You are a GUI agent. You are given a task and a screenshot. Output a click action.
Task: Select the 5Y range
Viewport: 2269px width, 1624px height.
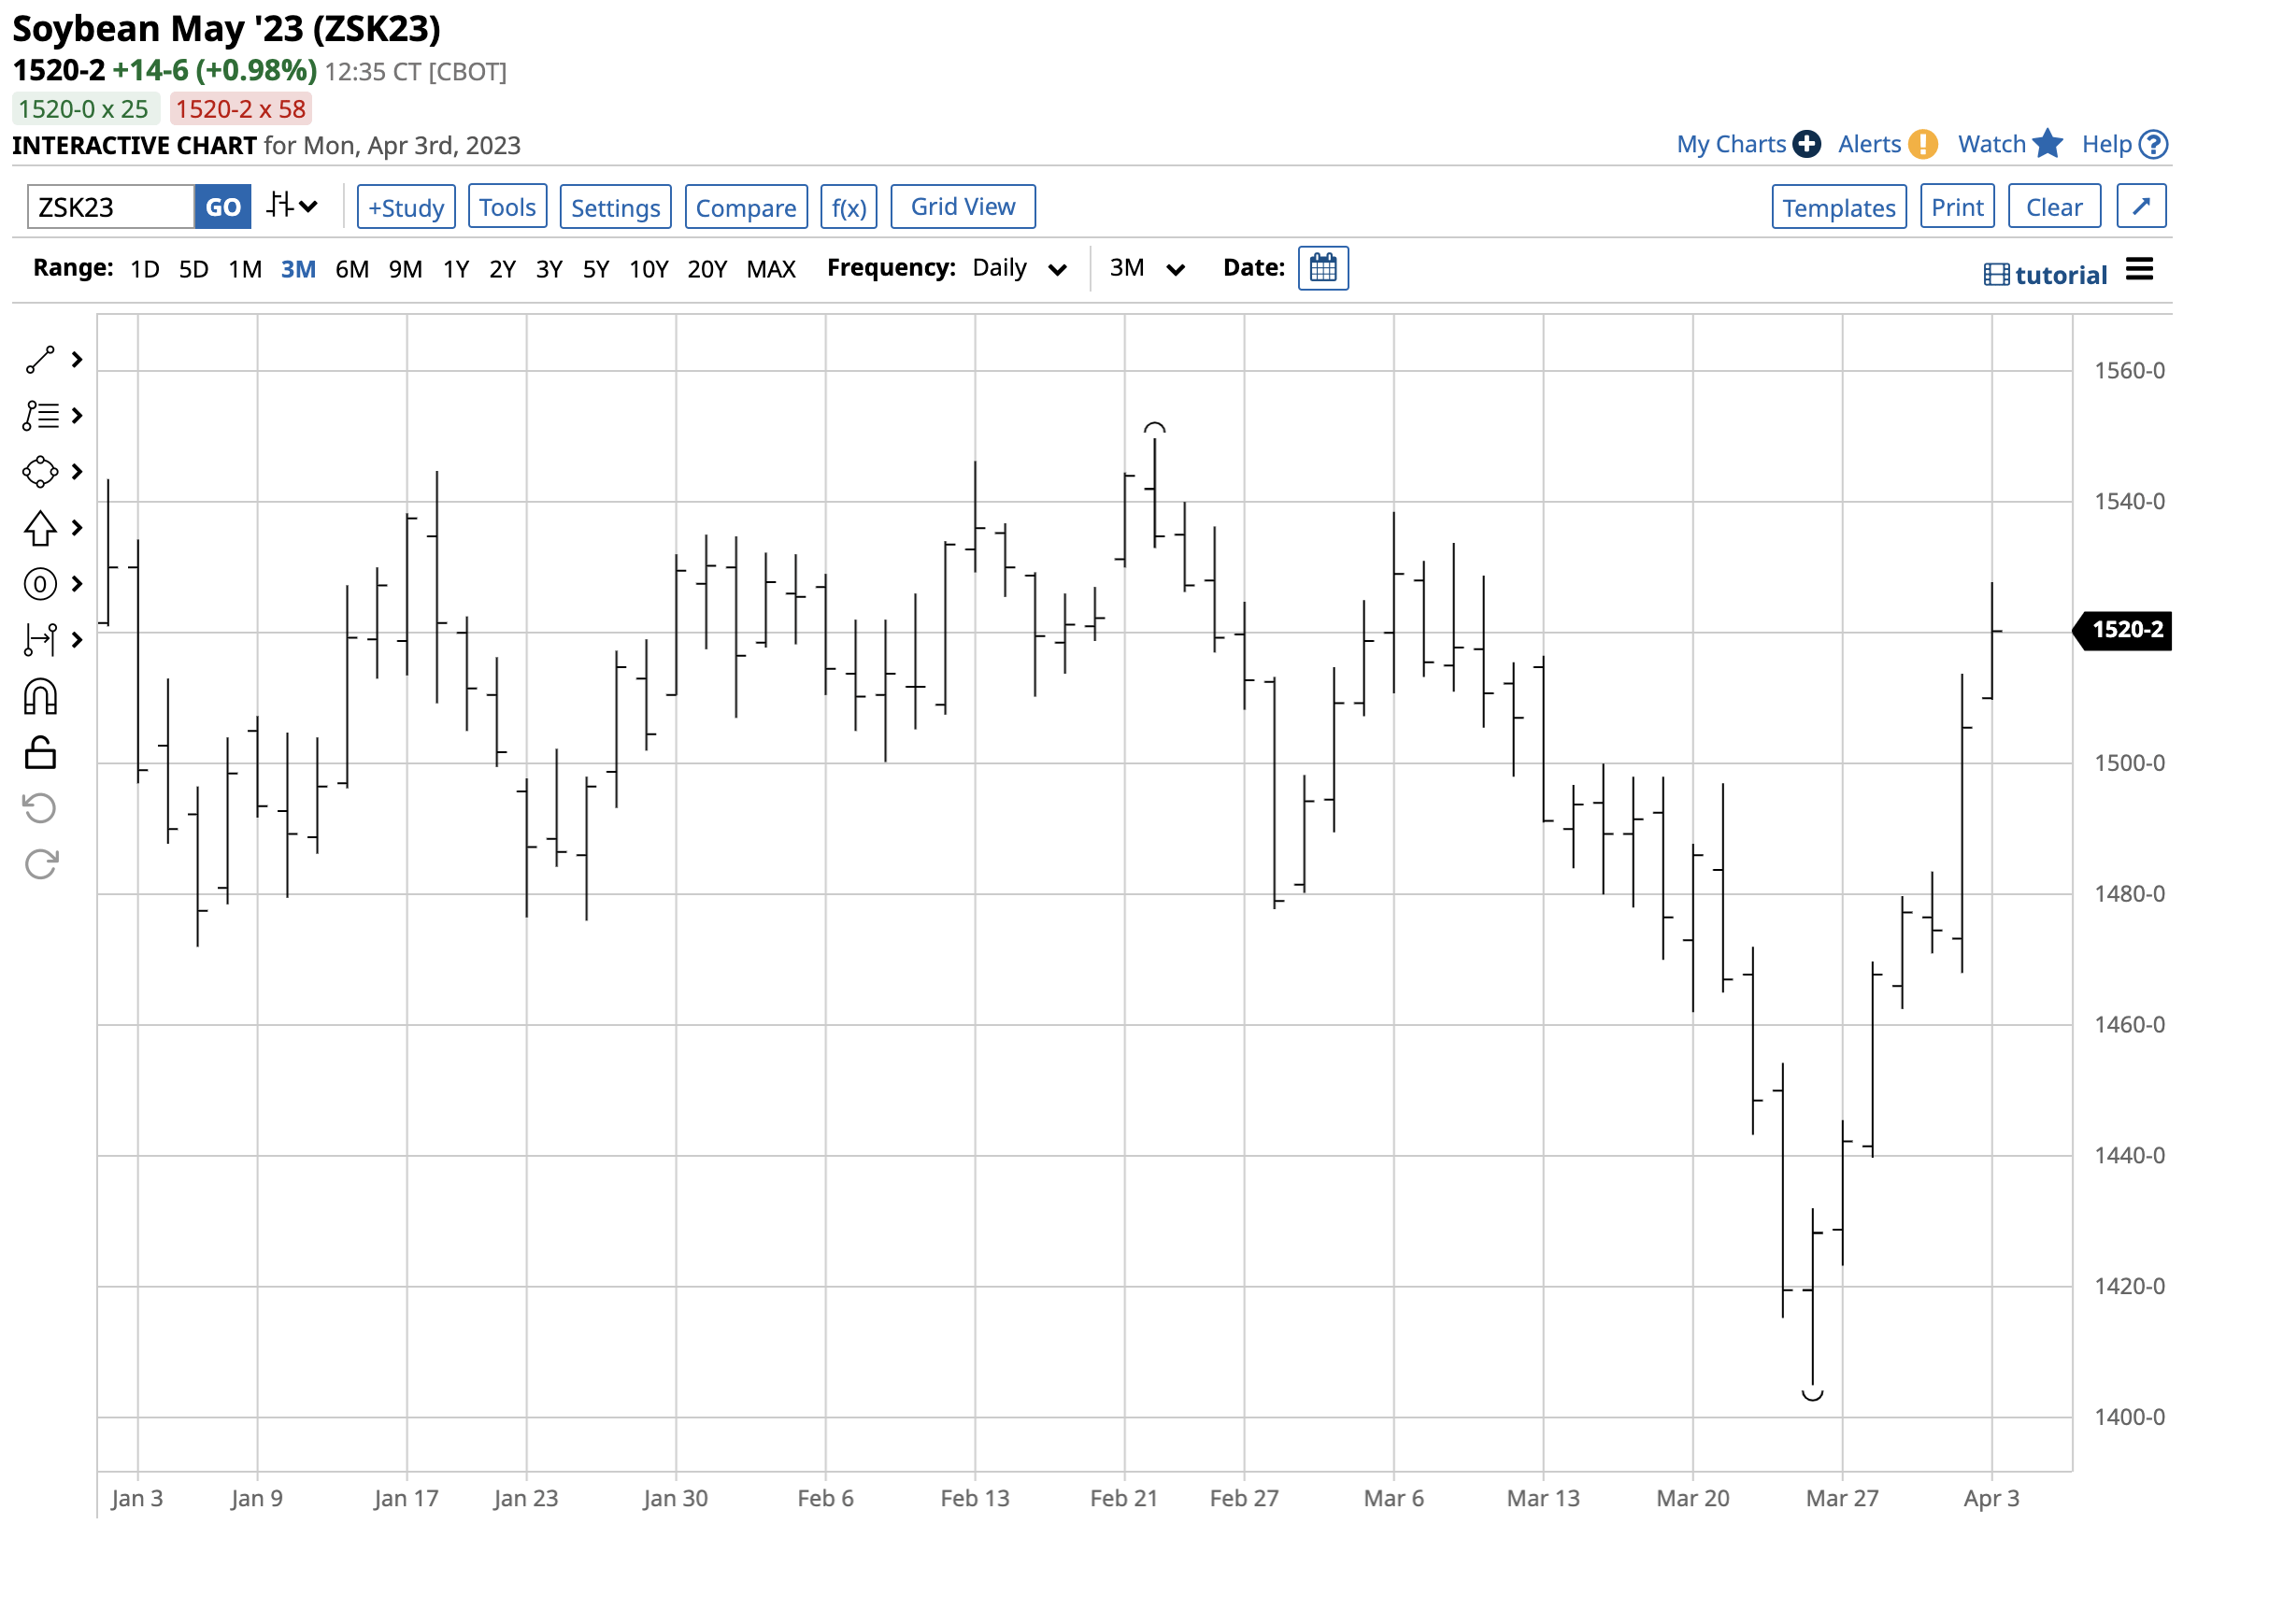pyautogui.click(x=596, y=269)
